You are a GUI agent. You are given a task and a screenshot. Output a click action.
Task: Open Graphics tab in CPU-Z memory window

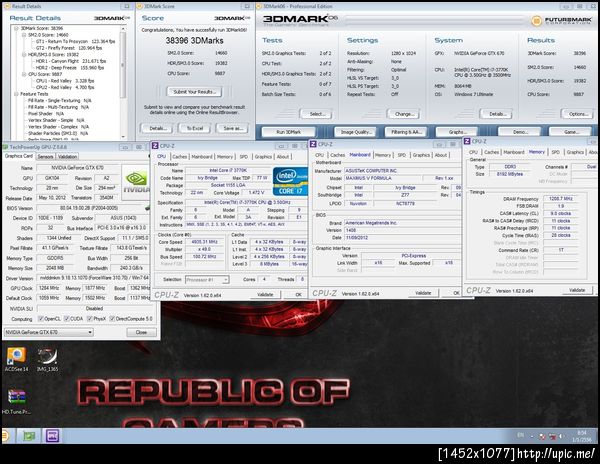click(575, 152)
